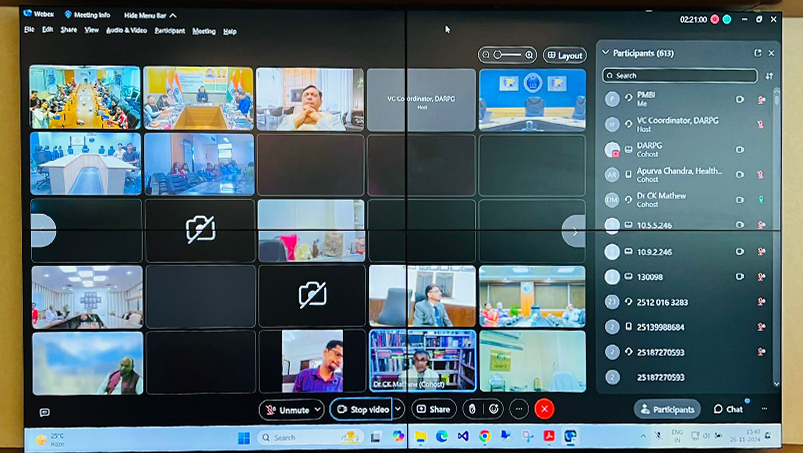Toggle the Participants panel button

click(667, 409)
